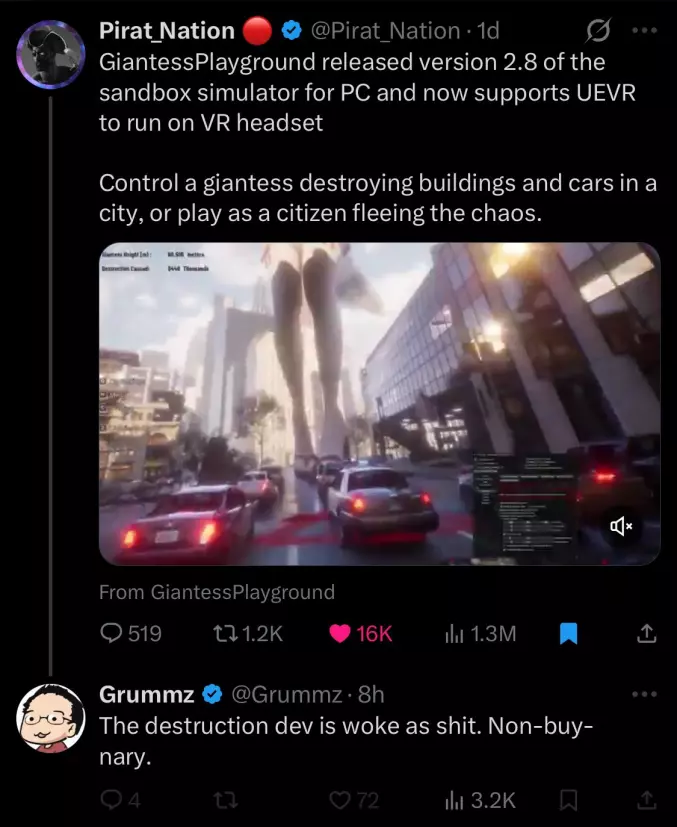Unmute the GiantessPlayground video
Viewport: 677px width, 827px height.
pos(621,526)
